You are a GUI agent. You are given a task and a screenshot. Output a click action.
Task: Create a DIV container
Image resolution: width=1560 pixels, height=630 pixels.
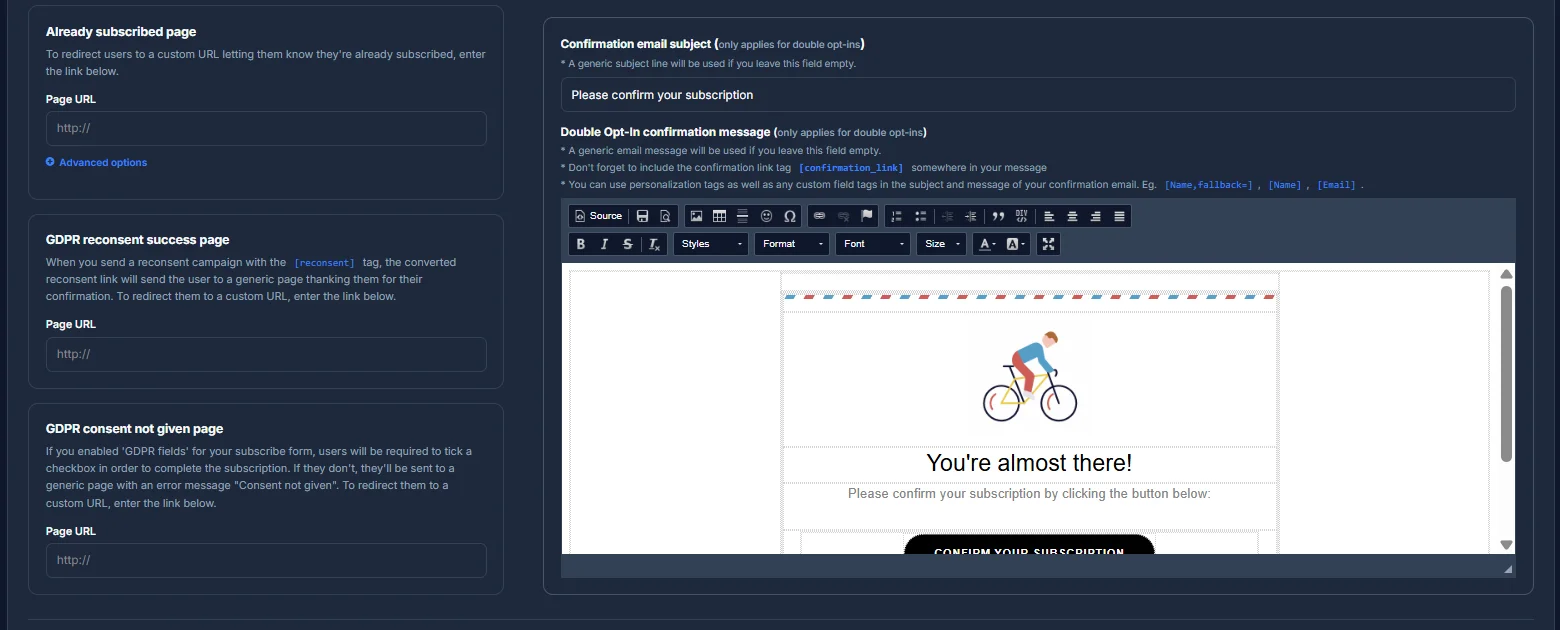coord(1021,216)
